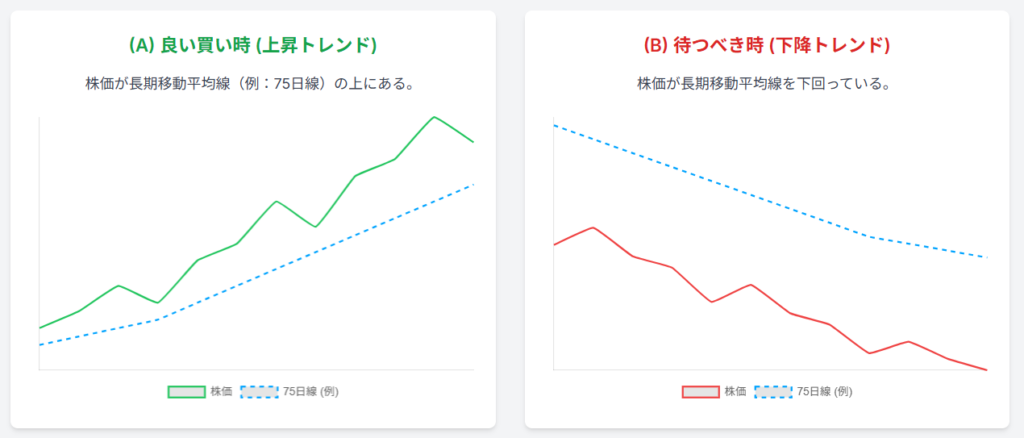
Task: Click the highest peak of the red line
Action: (593, 227)
